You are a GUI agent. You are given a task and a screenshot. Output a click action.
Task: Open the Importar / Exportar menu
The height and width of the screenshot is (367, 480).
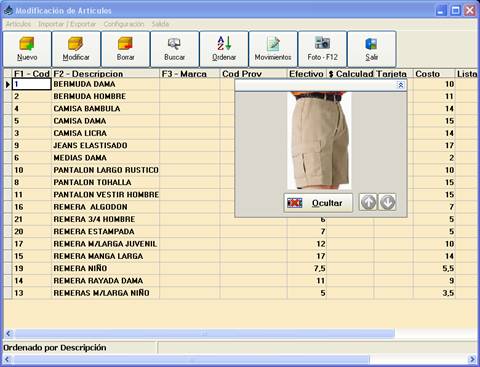tap(67, 24)
